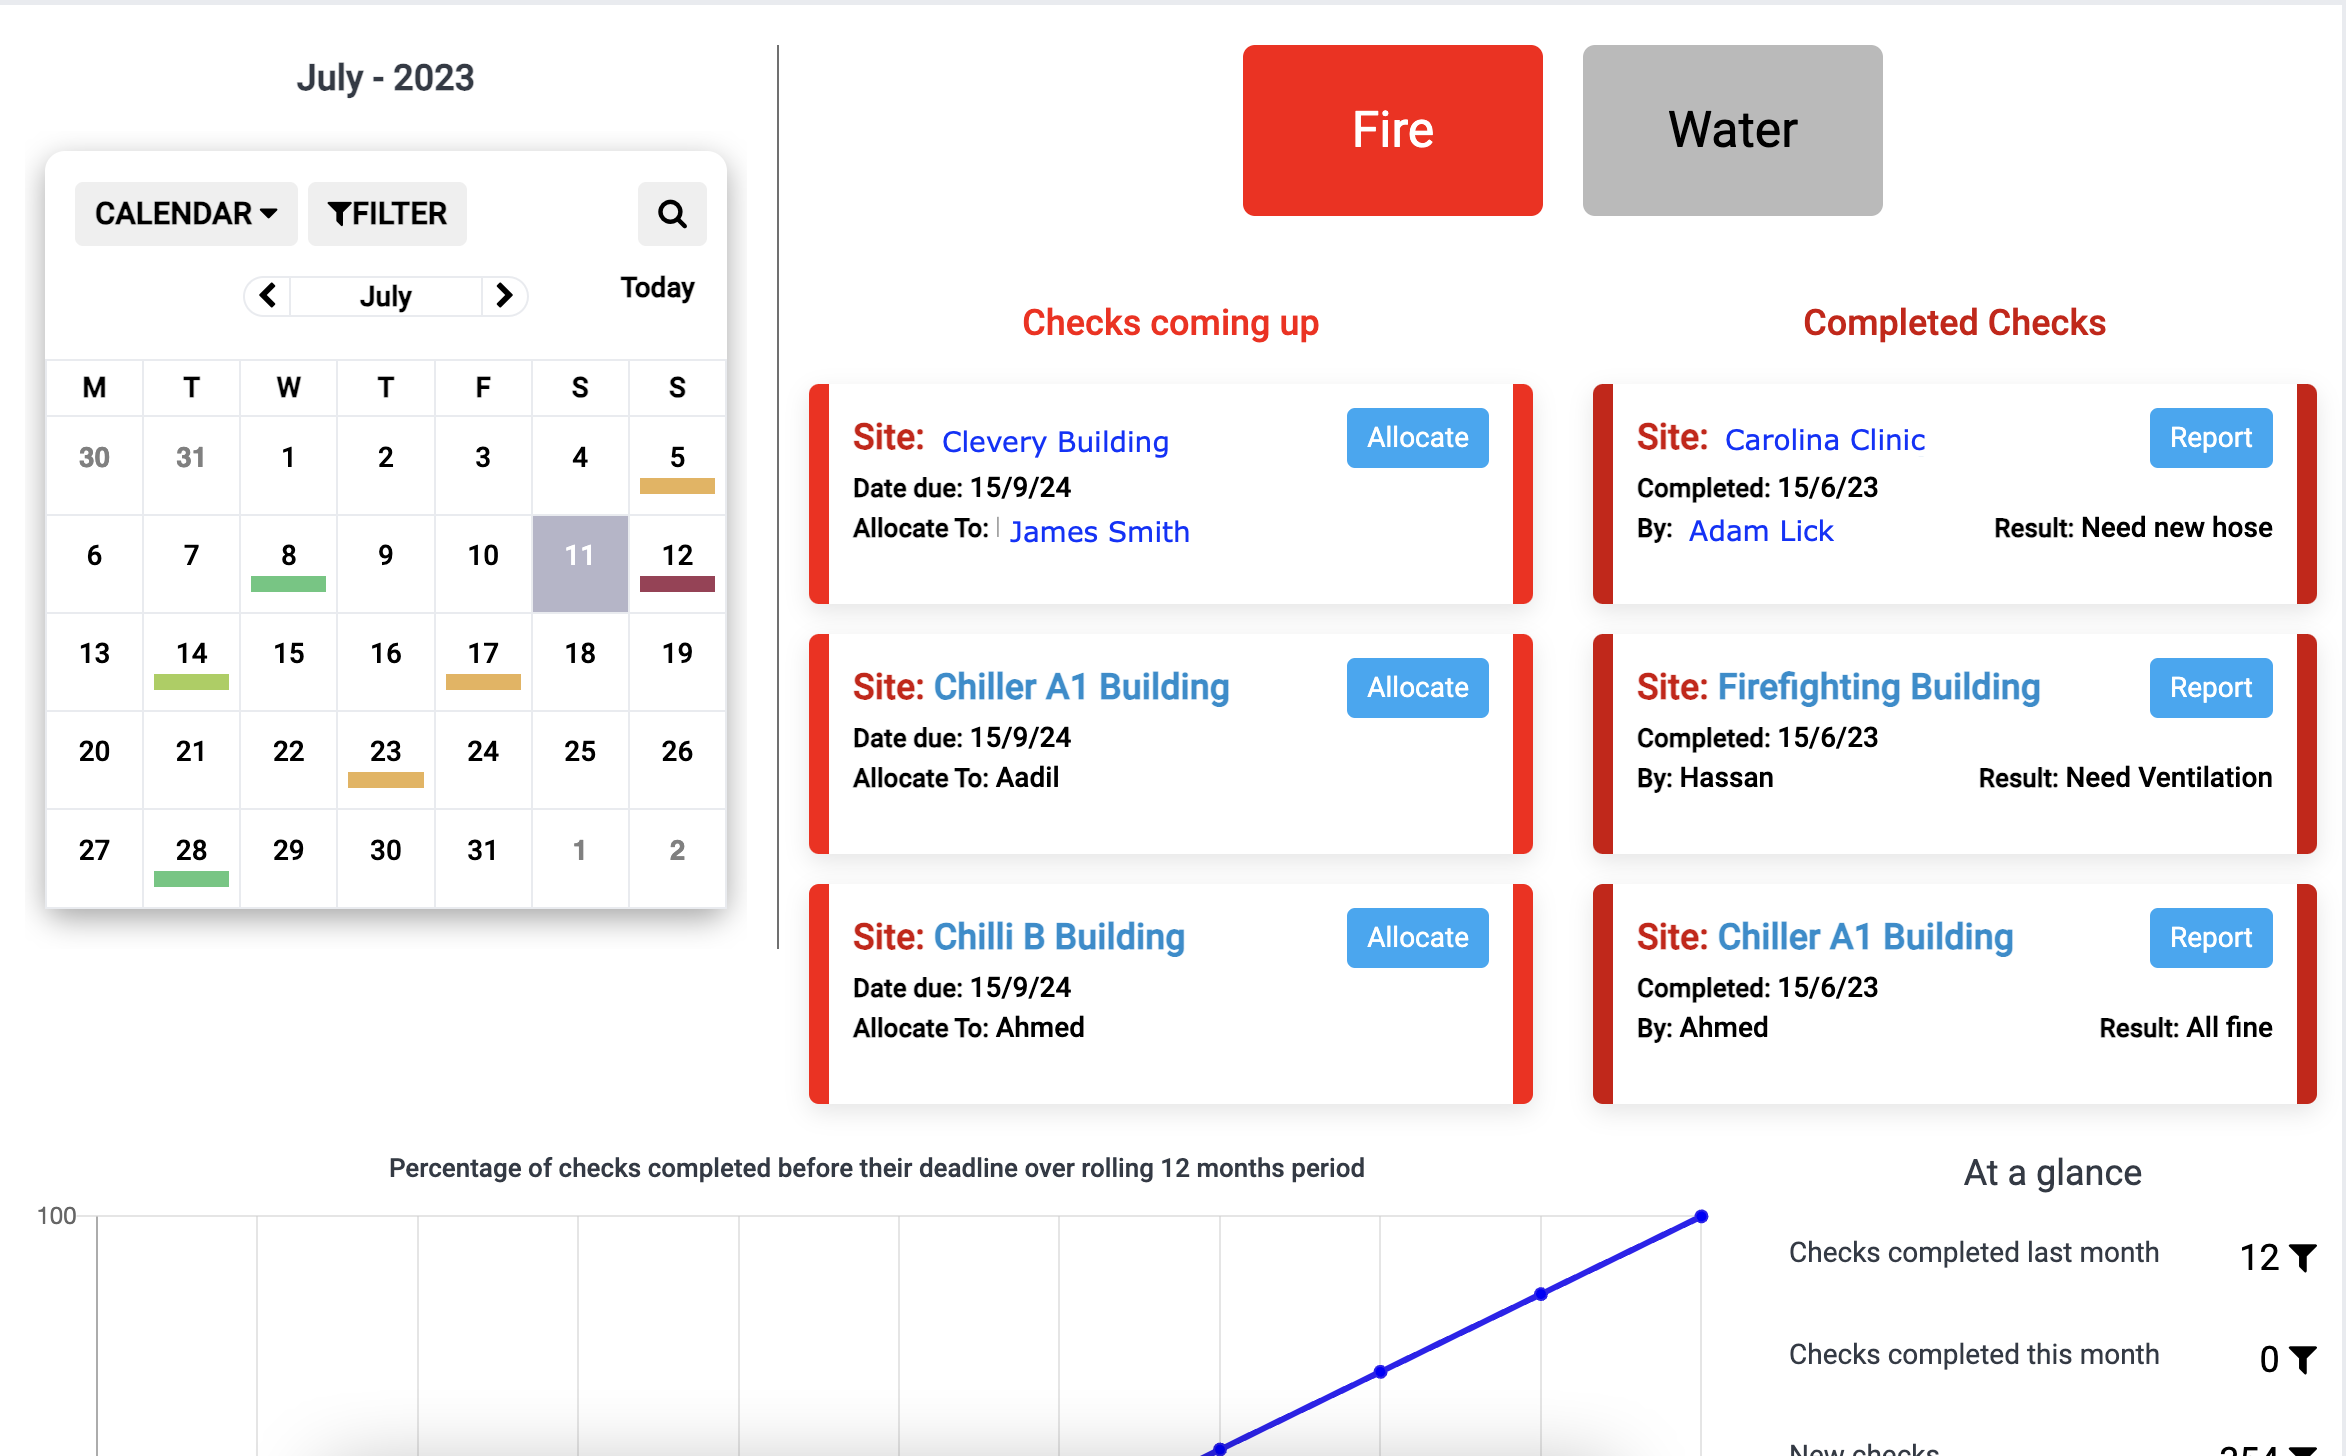The image size is (2346, 1456).
Task: Click the July month selector
Action: (385, 296)
